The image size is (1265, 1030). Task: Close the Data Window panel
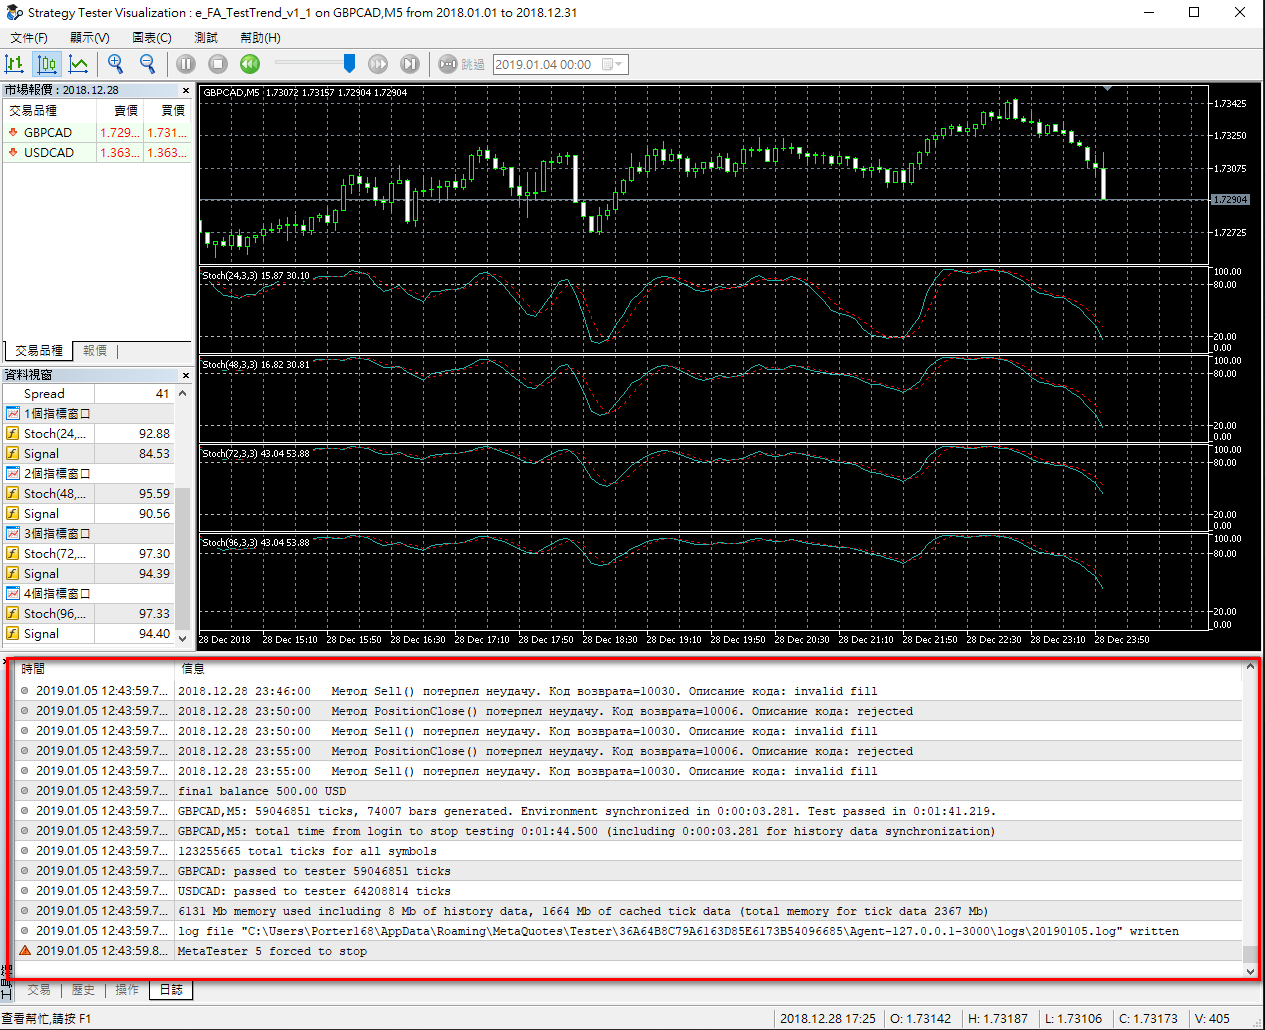(x=185, y=375)
